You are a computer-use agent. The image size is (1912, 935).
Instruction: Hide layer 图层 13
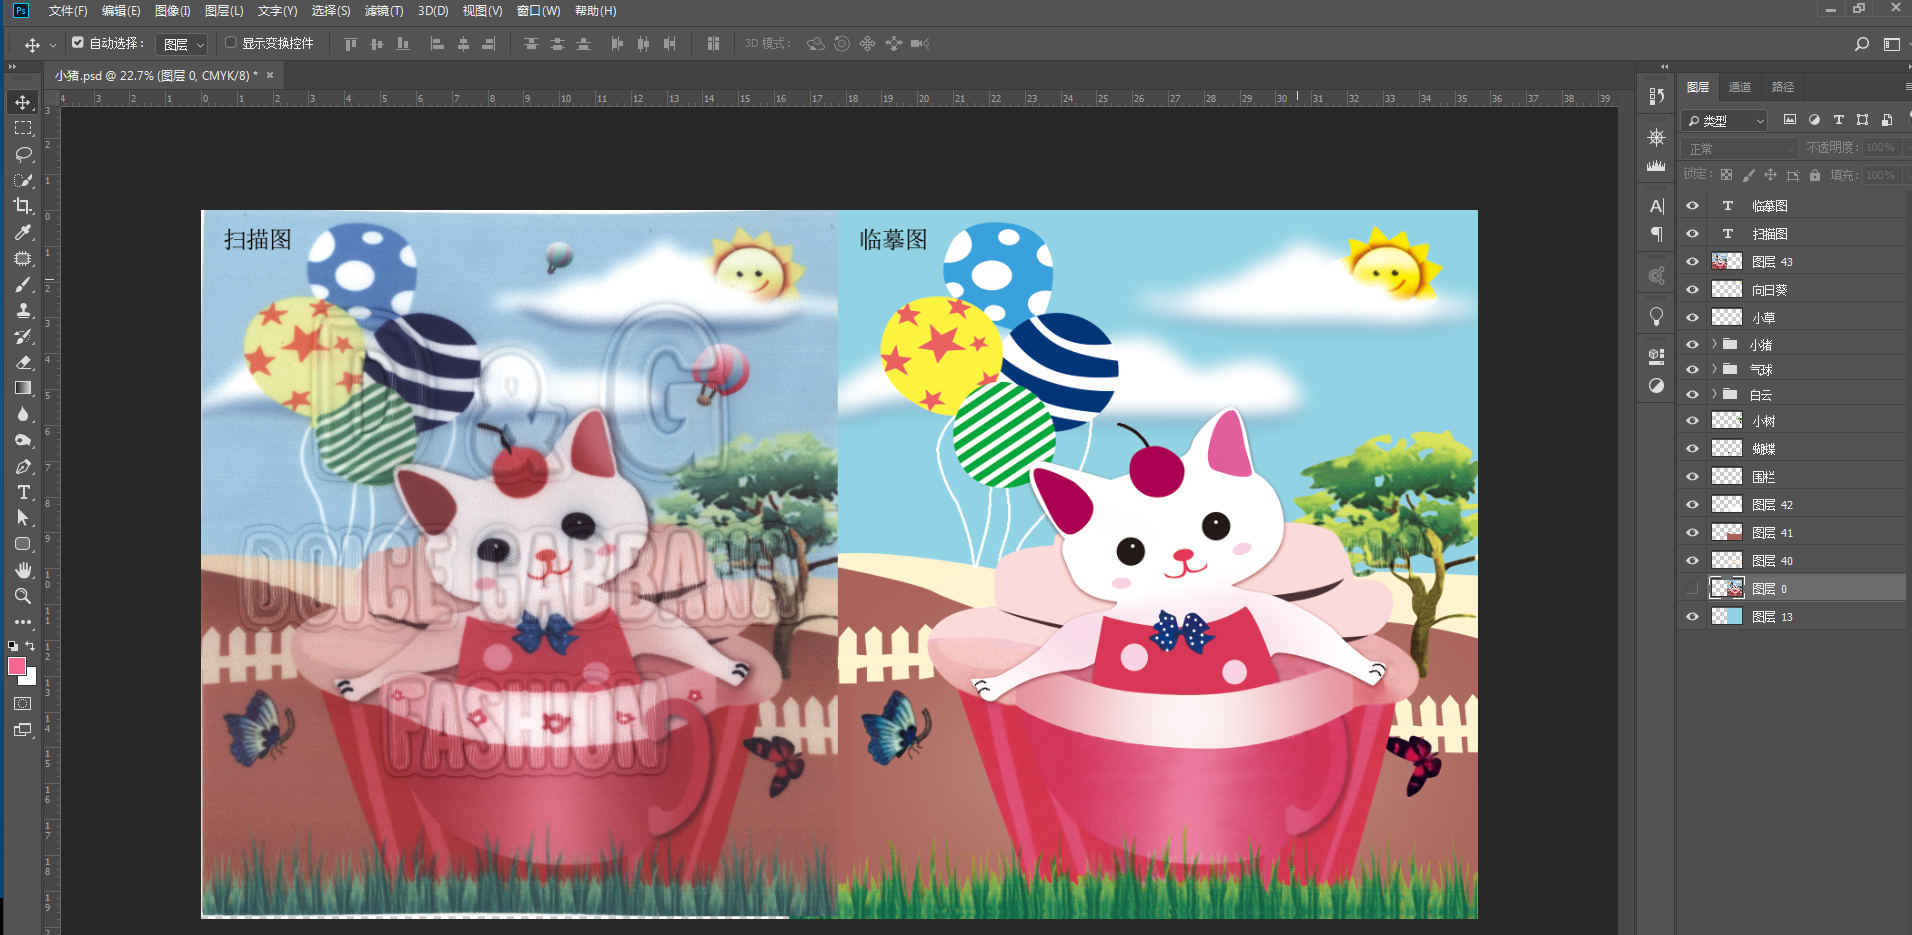pos(1692,617)
